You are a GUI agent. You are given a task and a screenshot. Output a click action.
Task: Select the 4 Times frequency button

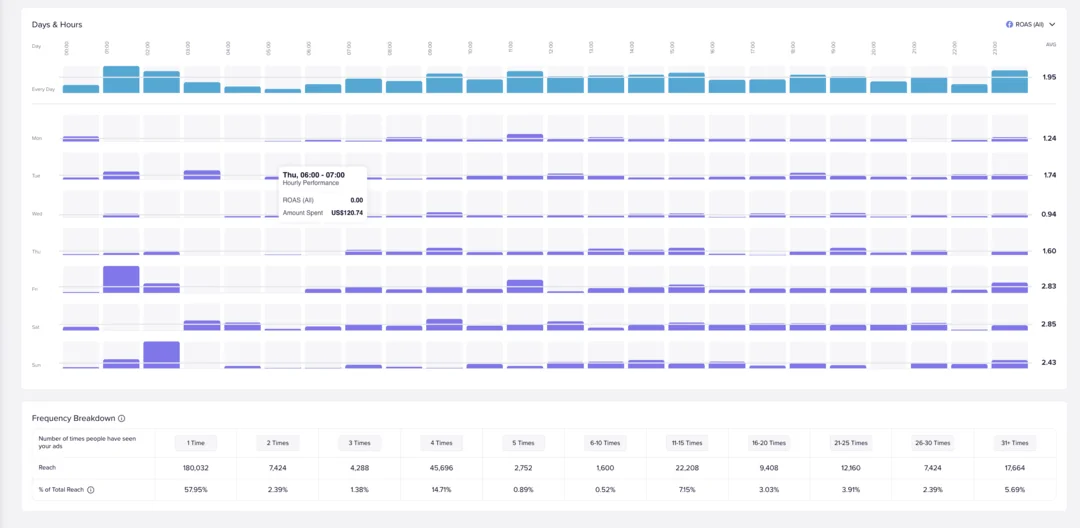(442, 443)
